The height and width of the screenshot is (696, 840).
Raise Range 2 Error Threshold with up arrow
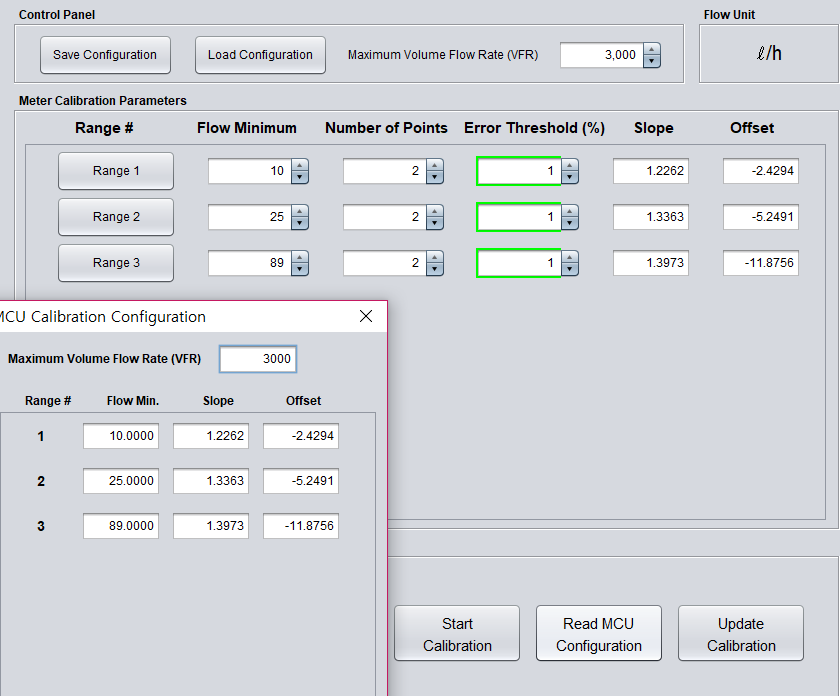(x=570, y=211)
